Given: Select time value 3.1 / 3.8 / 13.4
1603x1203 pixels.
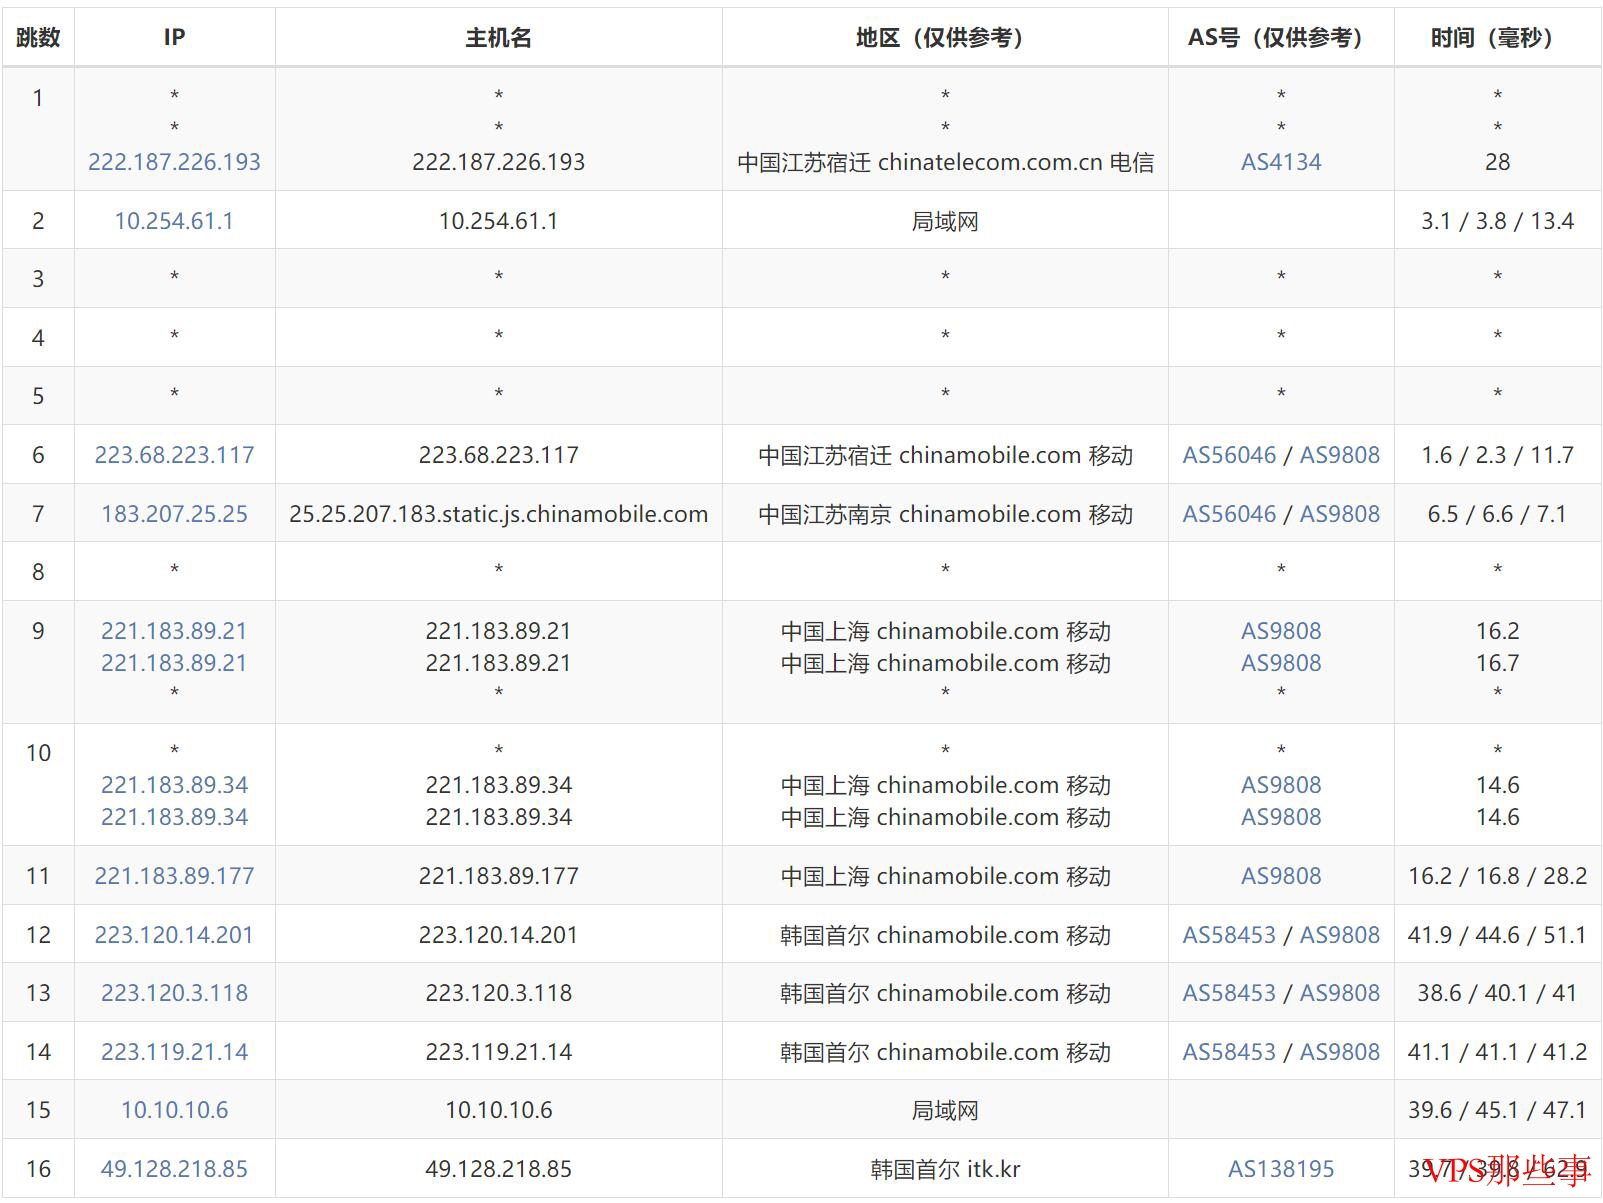Looking at the screenshot, I should (1497, 221).
